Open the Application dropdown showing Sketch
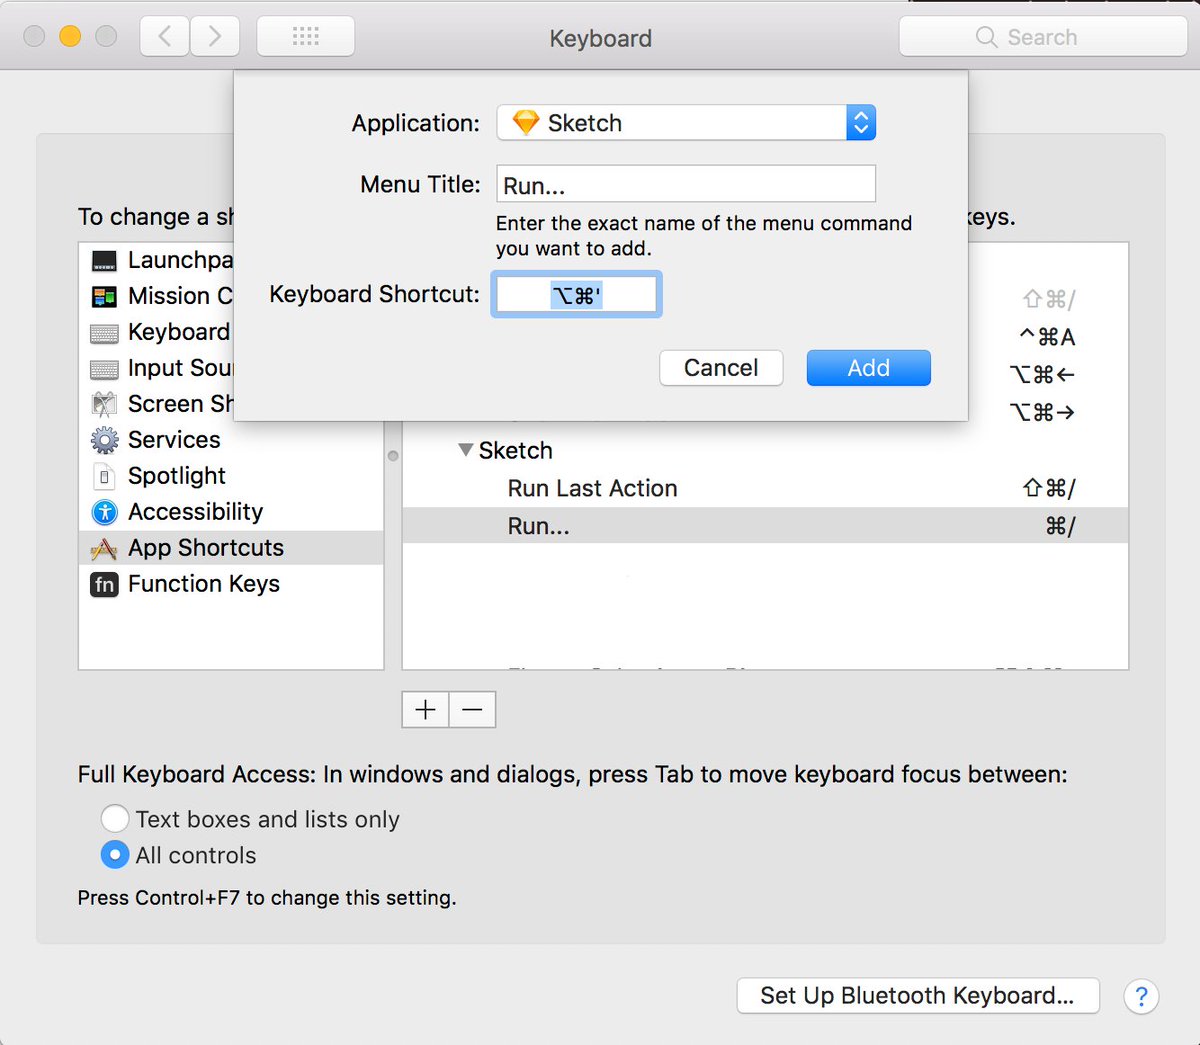The image size is (1200, 1045). pos(686,123)
